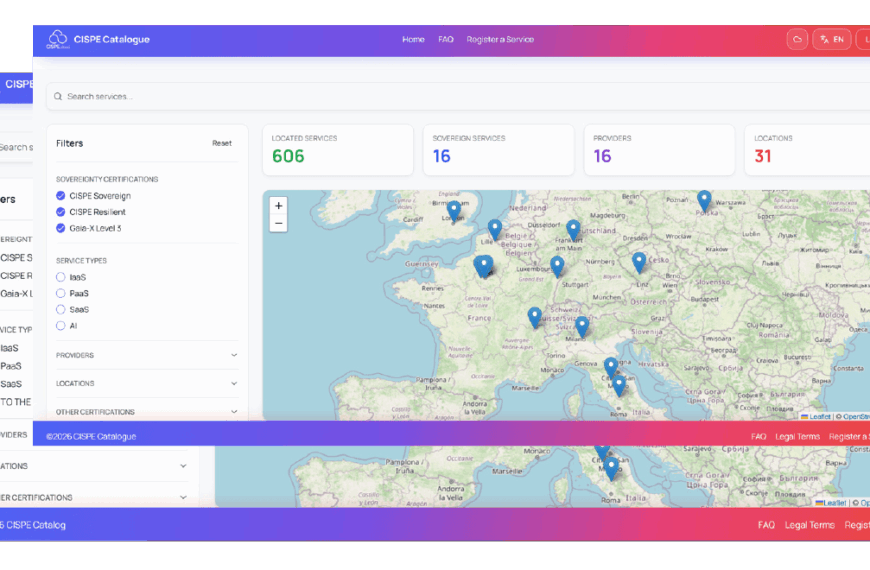Image resolution: width=870 pixels, height=570 pixels.
Task: Click the ©2026 CISPE Catalogue footer text
Action: [91, 437]
